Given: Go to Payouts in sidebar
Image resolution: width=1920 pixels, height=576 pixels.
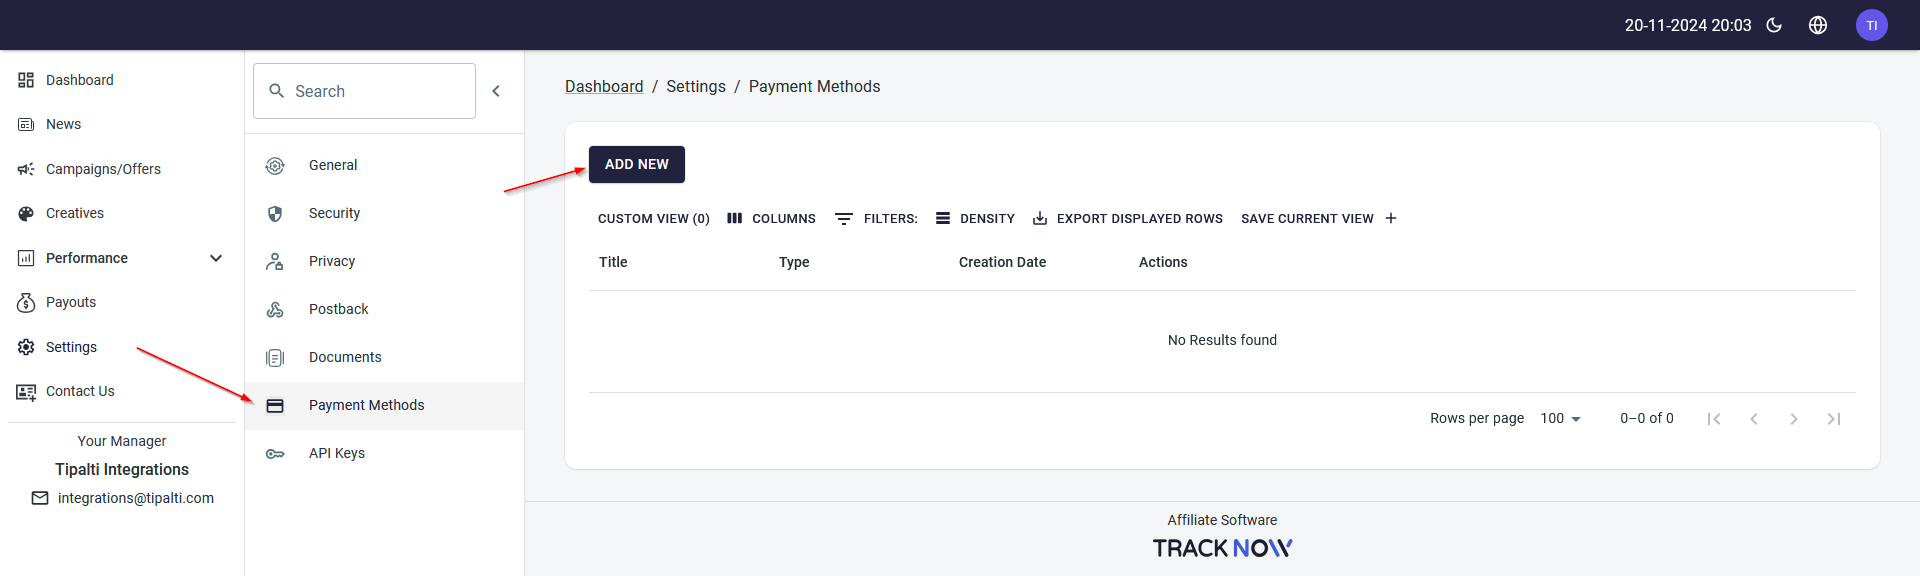Looking at the screenshot, I should tap(71, 302).
